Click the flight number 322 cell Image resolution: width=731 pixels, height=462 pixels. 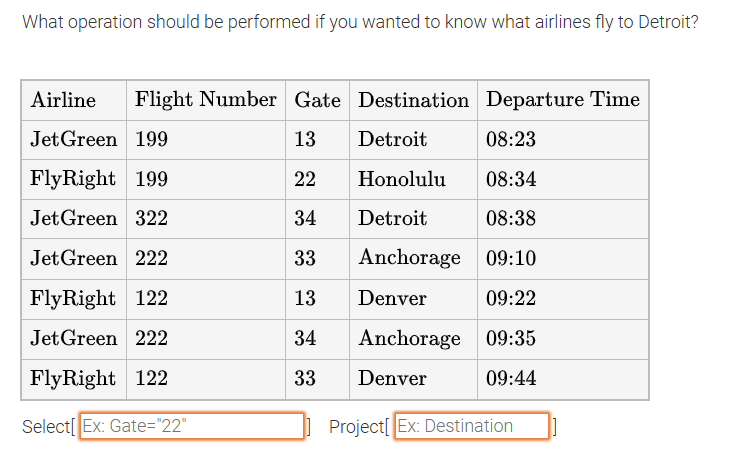click(x=152, y=218)
